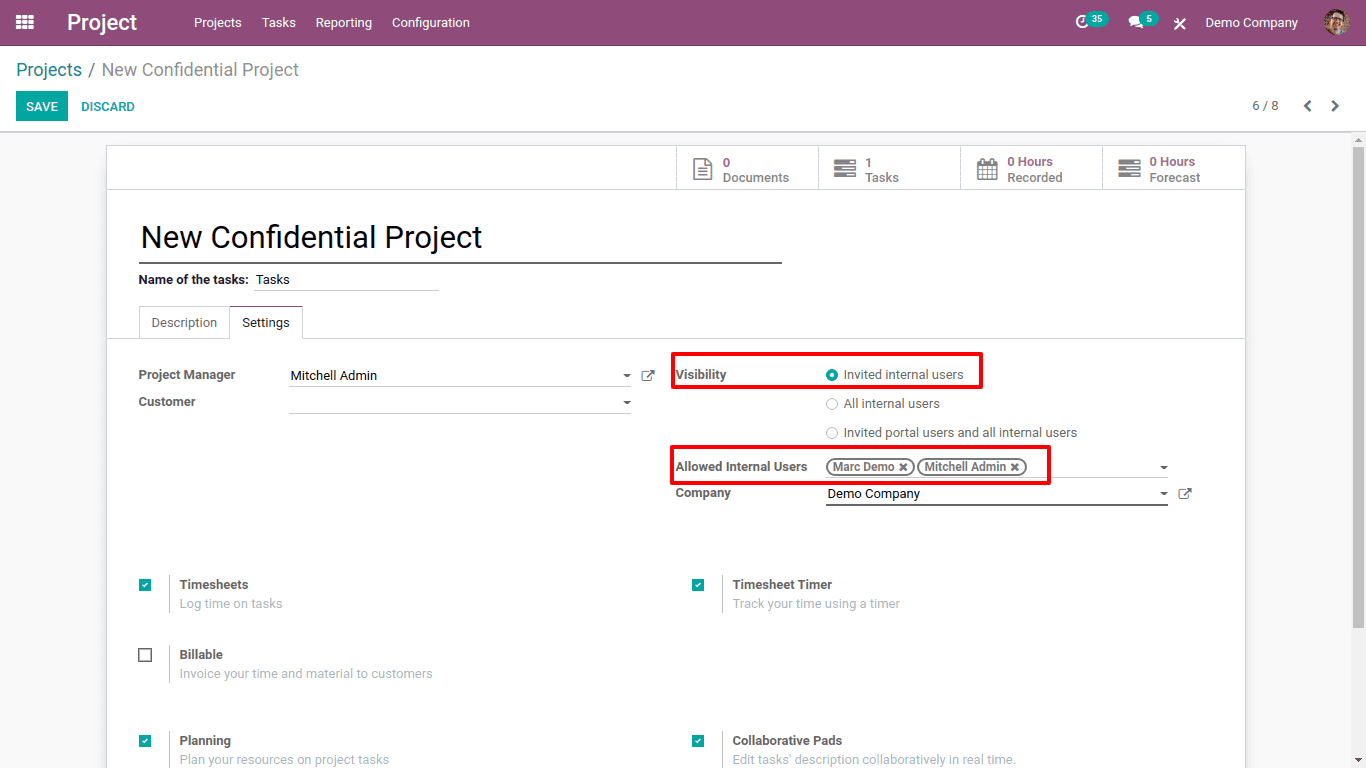
Task: Select Invited internal users visibility
Action: coord(832,375)
